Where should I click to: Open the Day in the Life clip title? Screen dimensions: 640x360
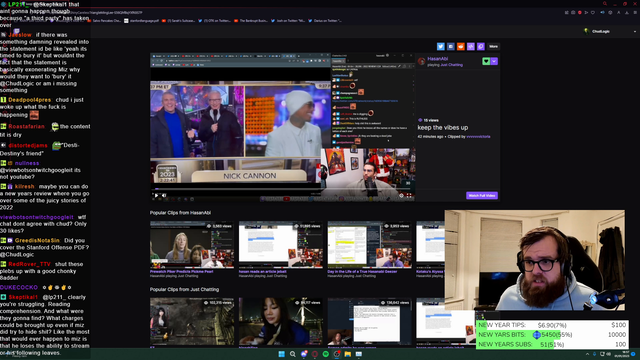click(362, 271)
